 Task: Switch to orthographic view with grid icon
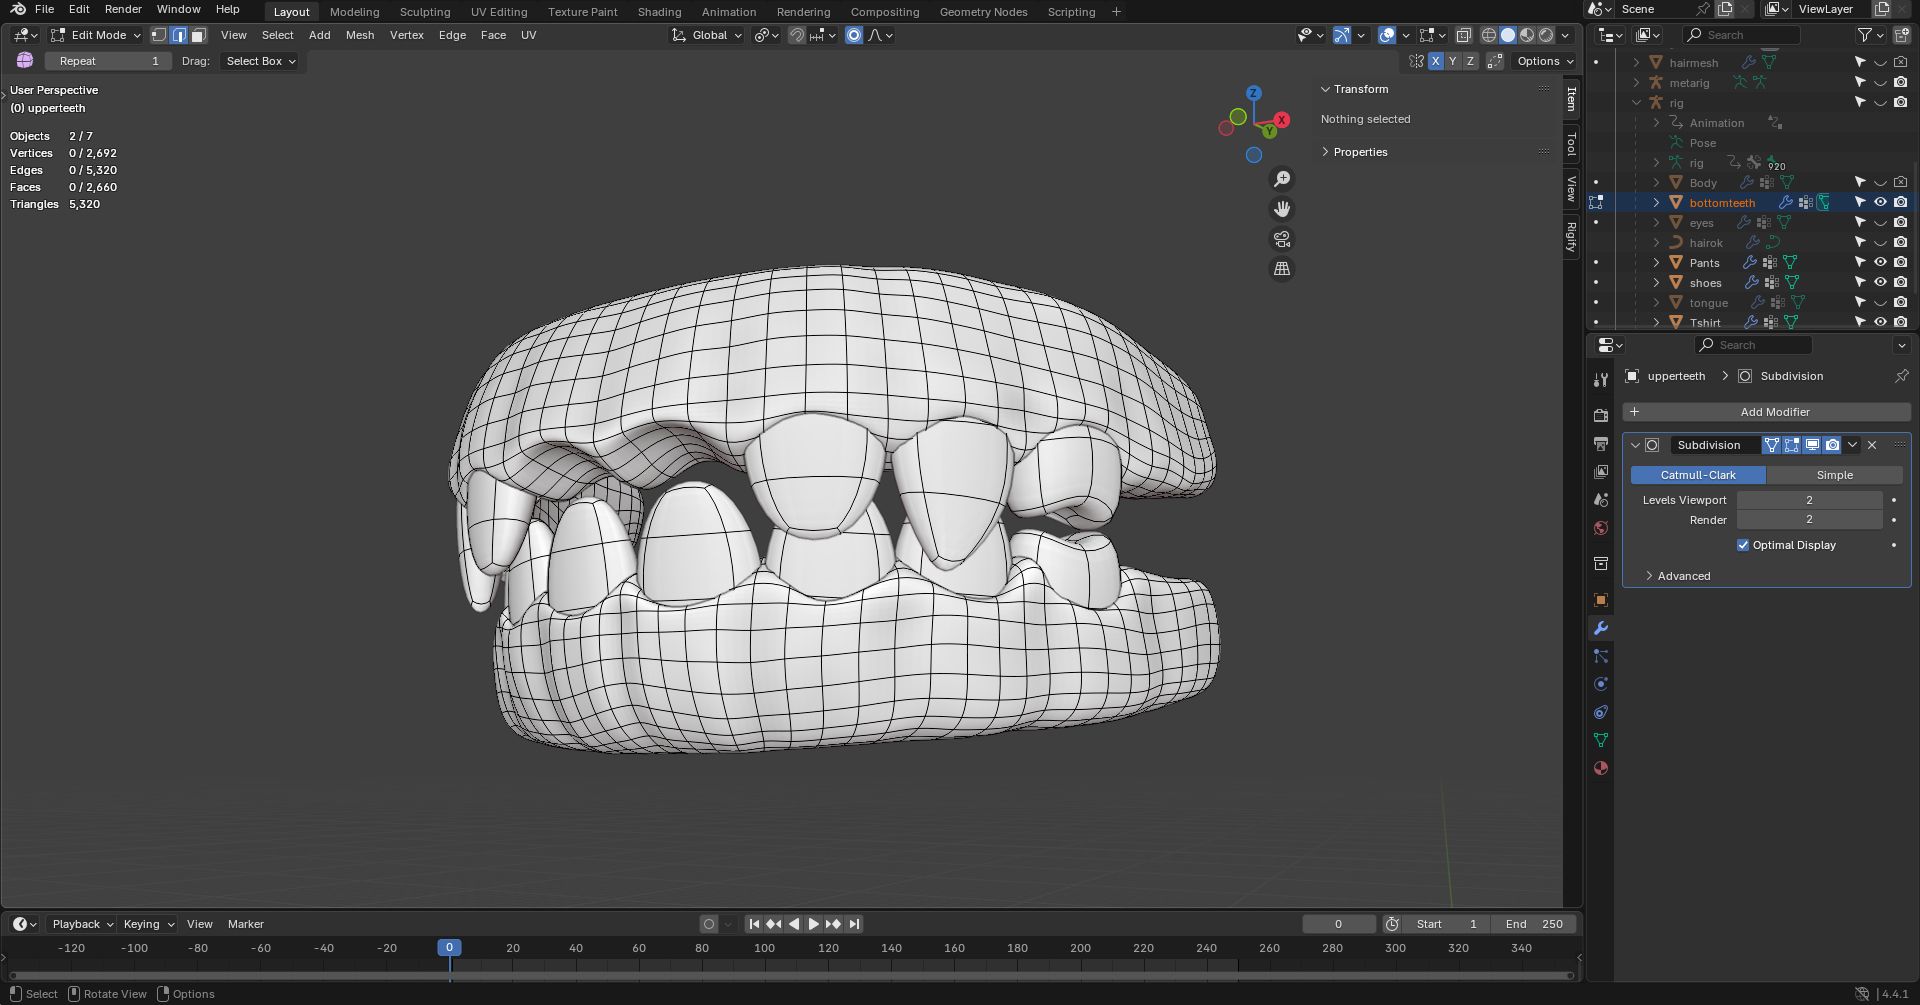pyautogui.click(x=1282, y=269)
